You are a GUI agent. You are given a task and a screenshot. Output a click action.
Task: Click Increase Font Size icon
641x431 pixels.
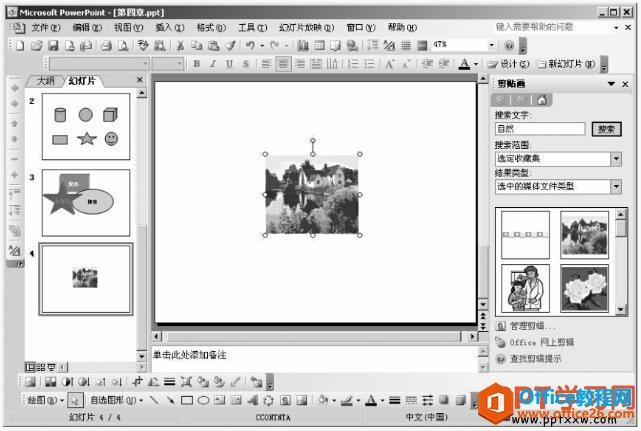coord(390,64)
